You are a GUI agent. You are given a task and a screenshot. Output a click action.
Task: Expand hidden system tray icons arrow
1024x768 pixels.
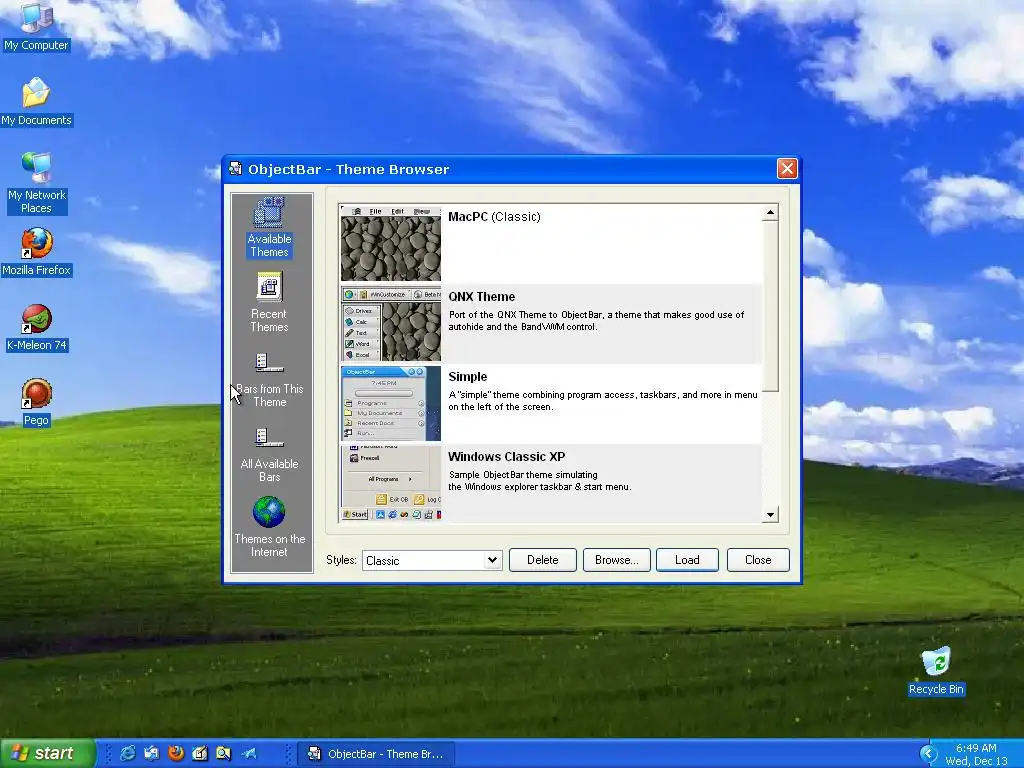tap(928, 754)
